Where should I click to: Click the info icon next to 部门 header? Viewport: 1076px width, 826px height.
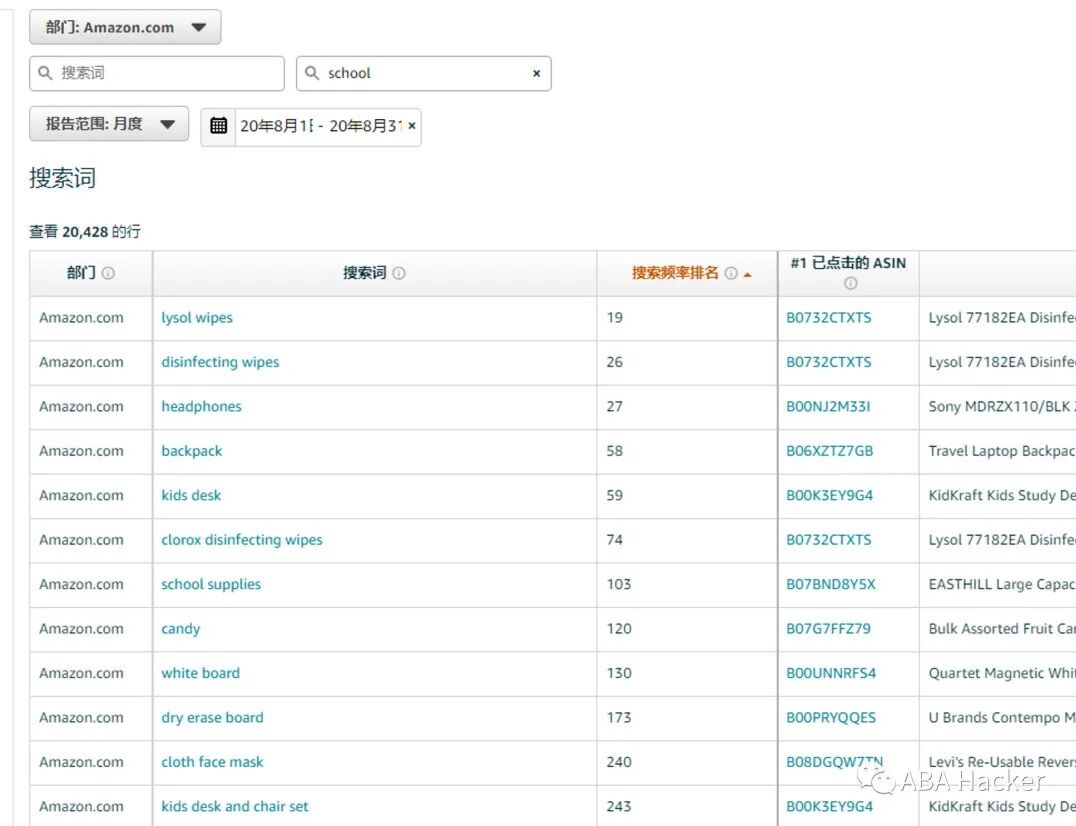tap(108, 273)
